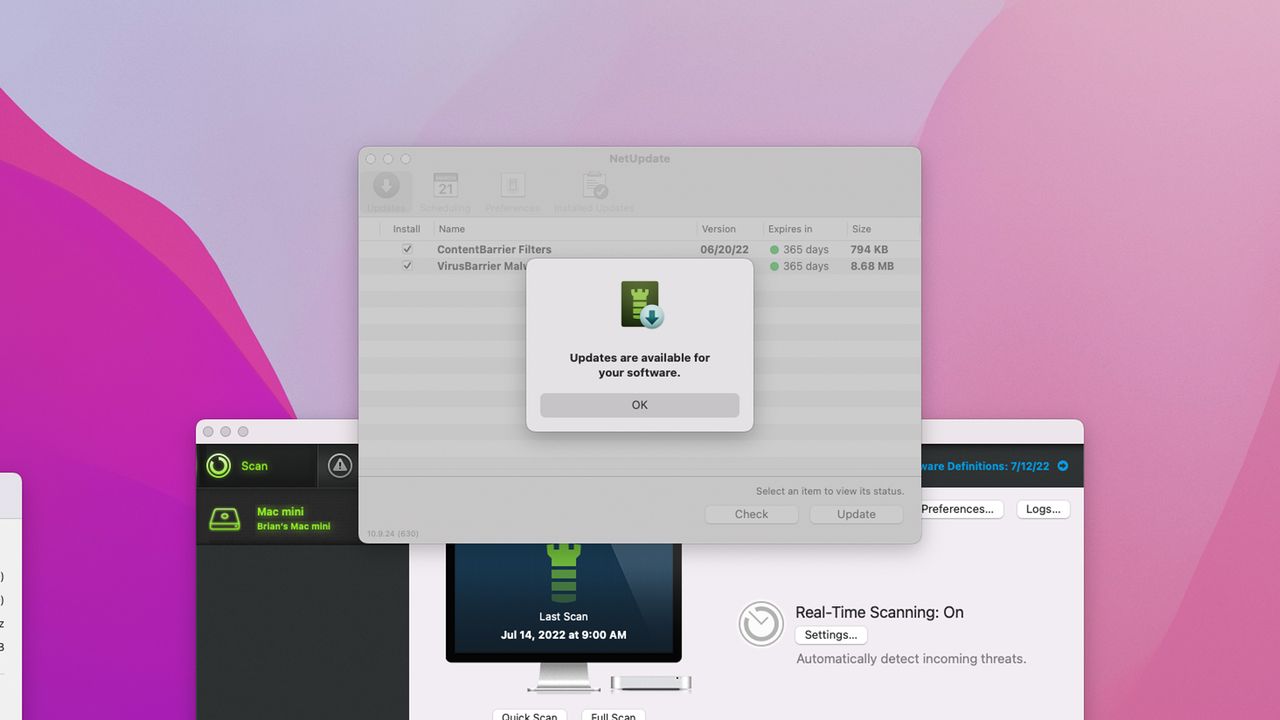Select the Scan tab in VirusBarrier
Screen dimensions: 1280x720
click(257, 466)
